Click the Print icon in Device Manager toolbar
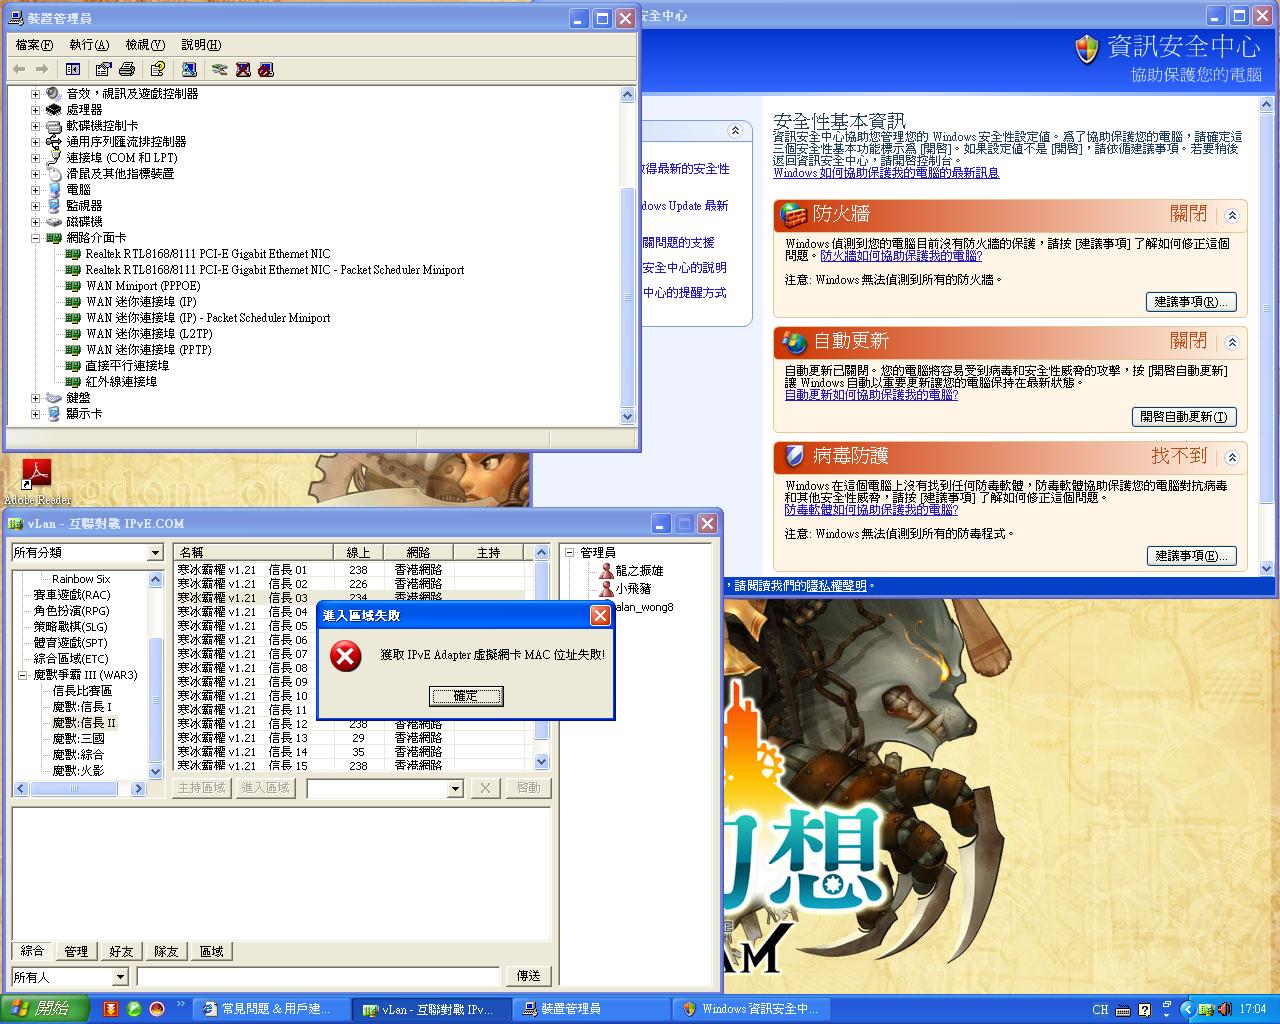This screenshot has width=1280, height=1024. pyautogui.click(x=127, y=69)
